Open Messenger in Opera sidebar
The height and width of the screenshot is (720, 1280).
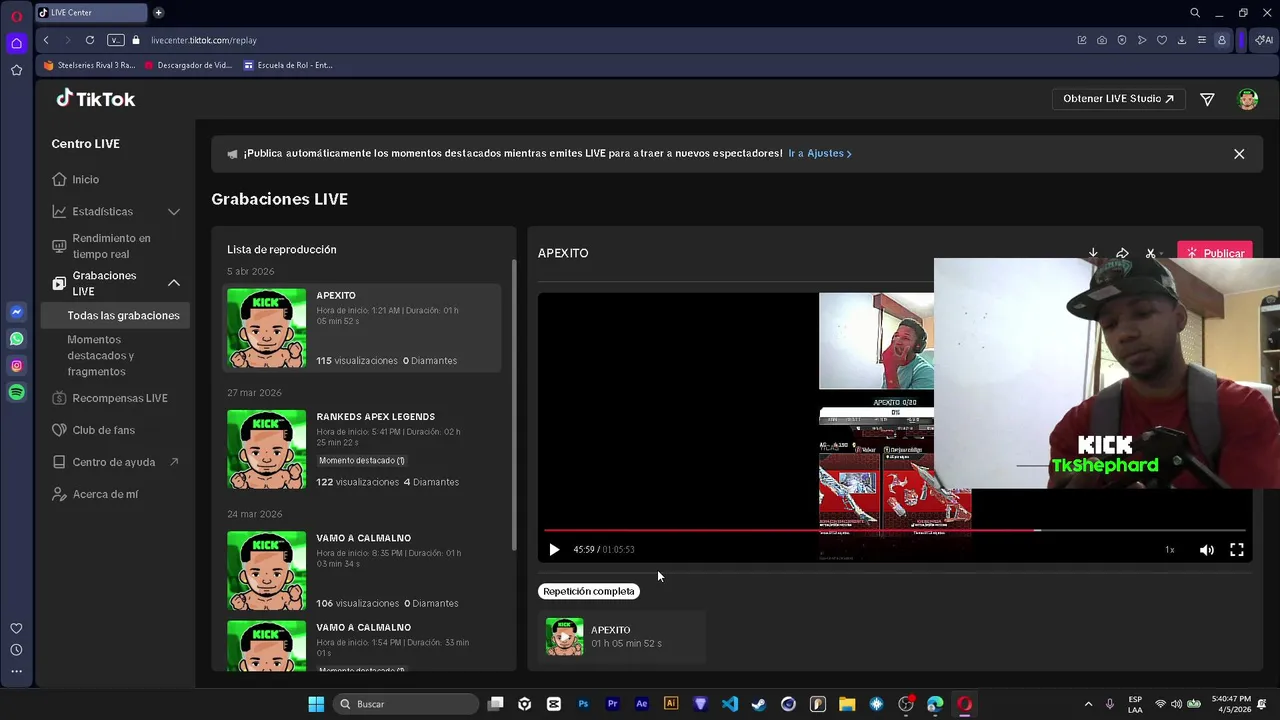coord(16,312)
